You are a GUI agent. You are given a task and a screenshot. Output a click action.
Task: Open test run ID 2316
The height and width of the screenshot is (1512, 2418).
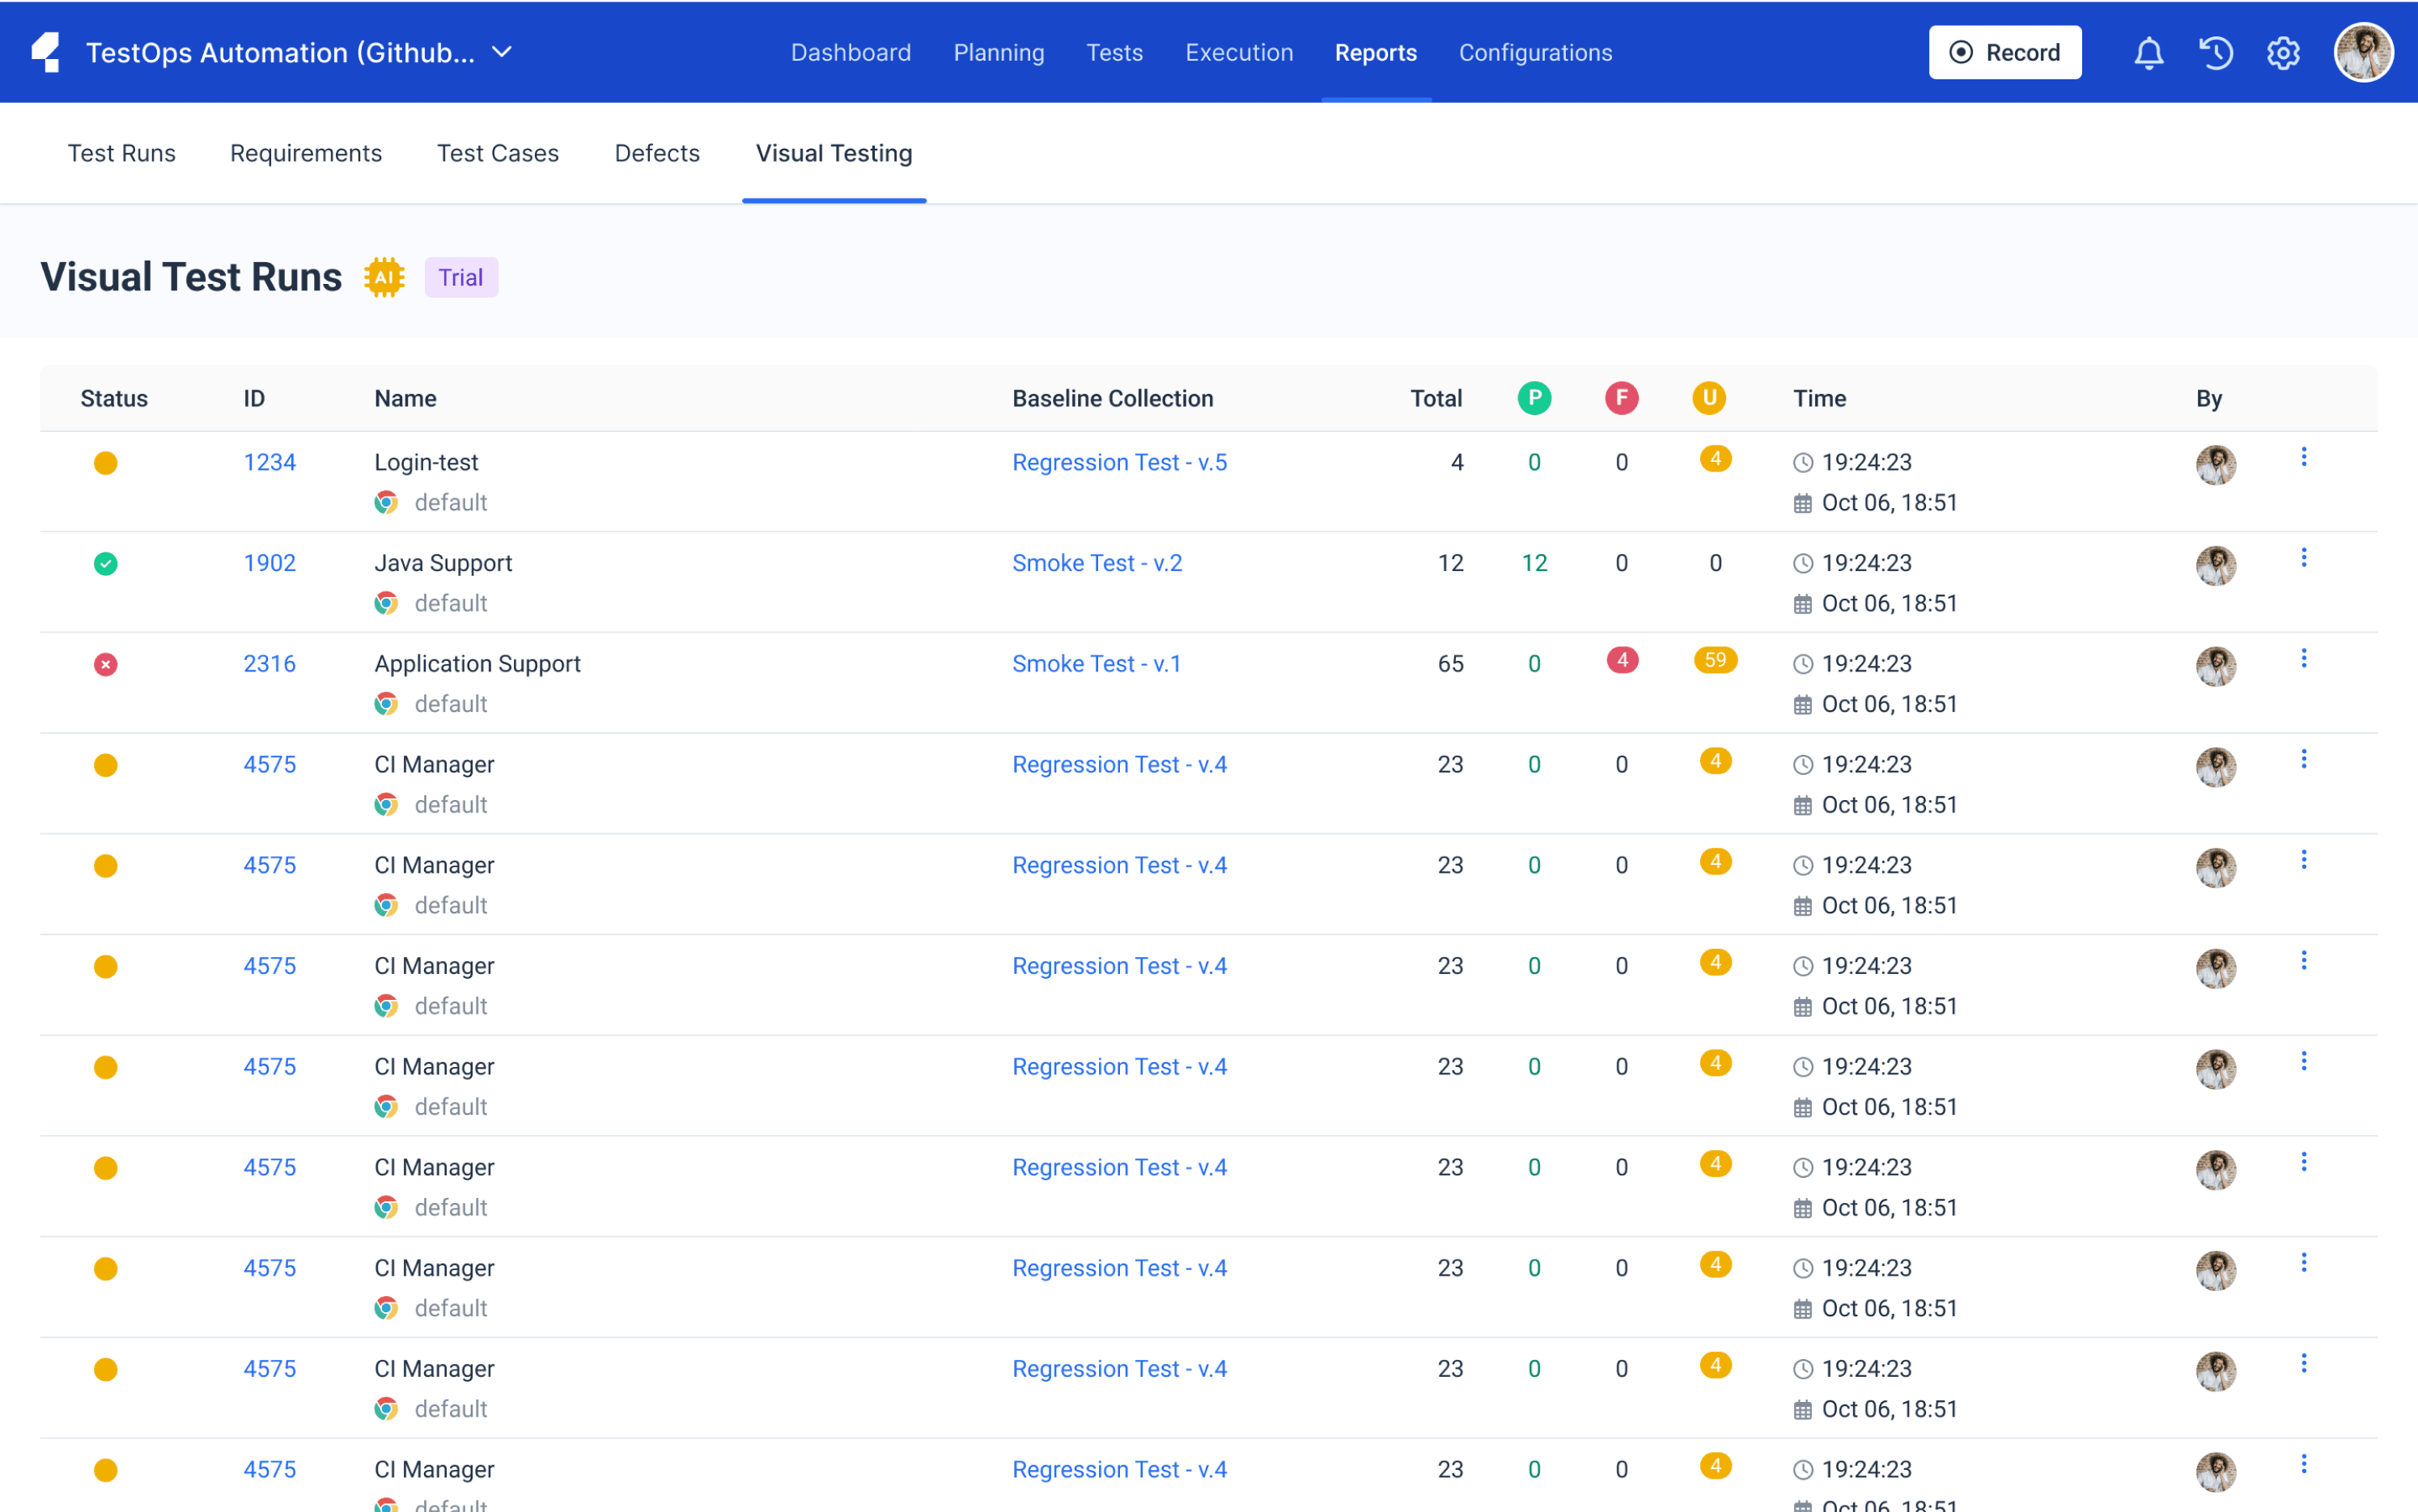pyautogui.click(x=270, y=664)
